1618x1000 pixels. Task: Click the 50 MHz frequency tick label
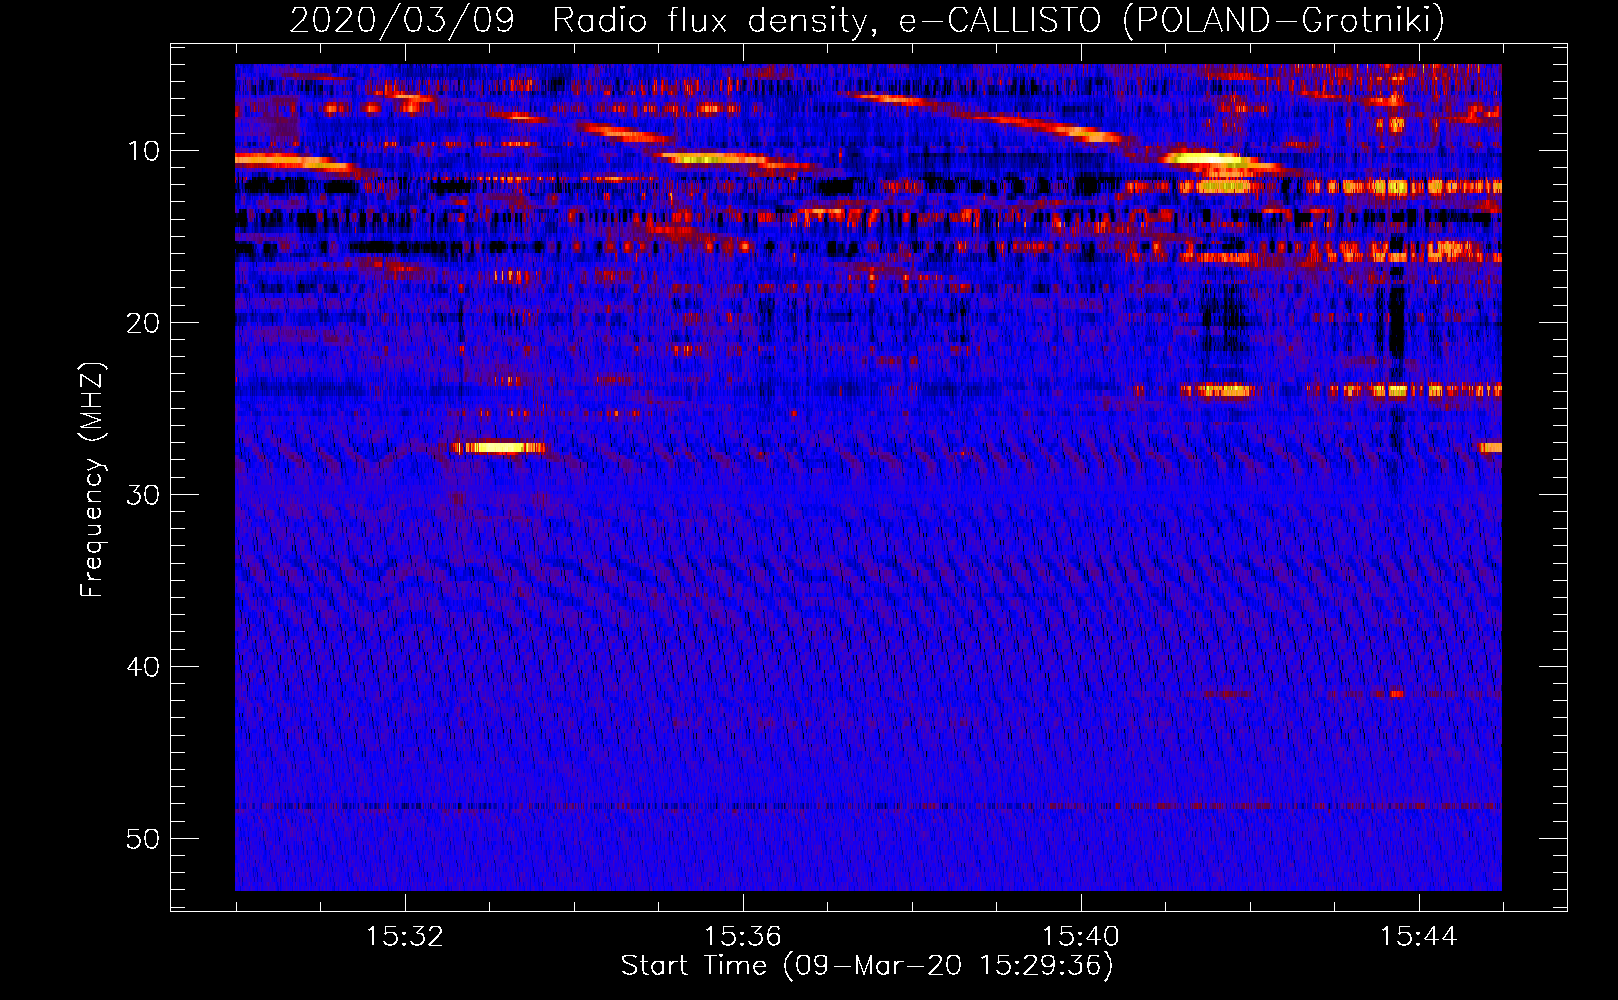143,839
